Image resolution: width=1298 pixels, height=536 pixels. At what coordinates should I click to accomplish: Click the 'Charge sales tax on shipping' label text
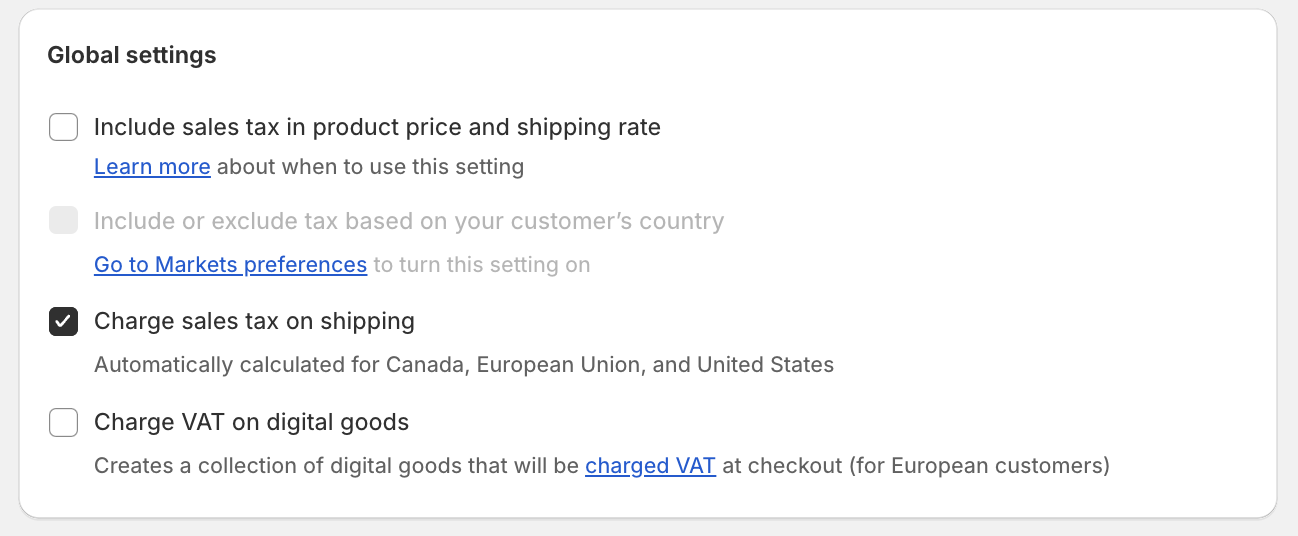click(x=254, y=322)
